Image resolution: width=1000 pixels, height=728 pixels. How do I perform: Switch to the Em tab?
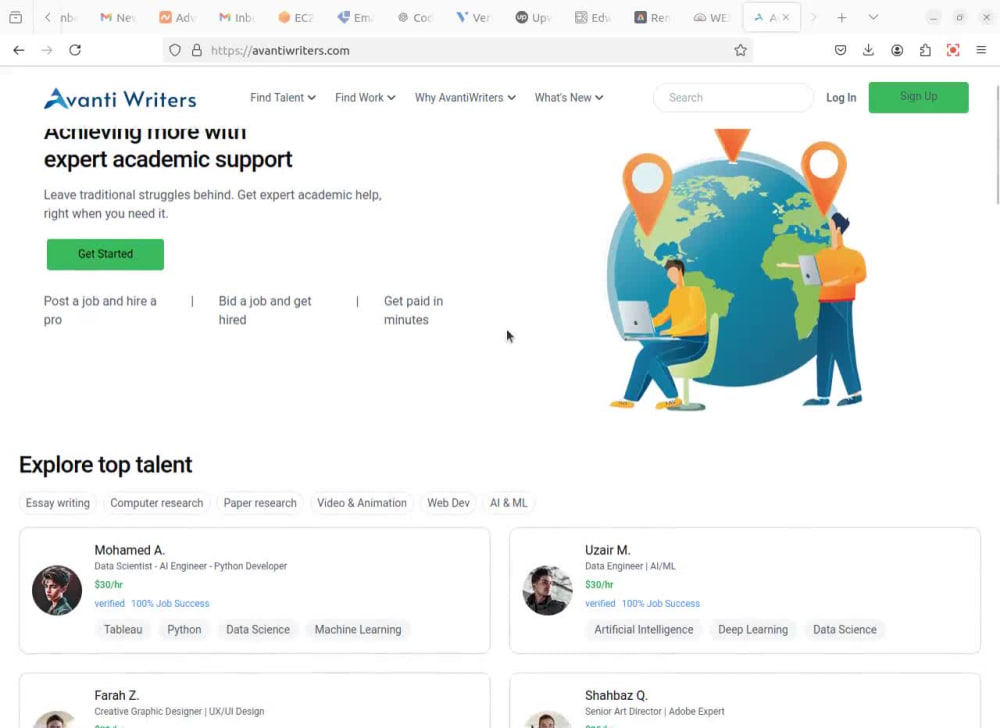pyautogui.click(x=355, y=17)
